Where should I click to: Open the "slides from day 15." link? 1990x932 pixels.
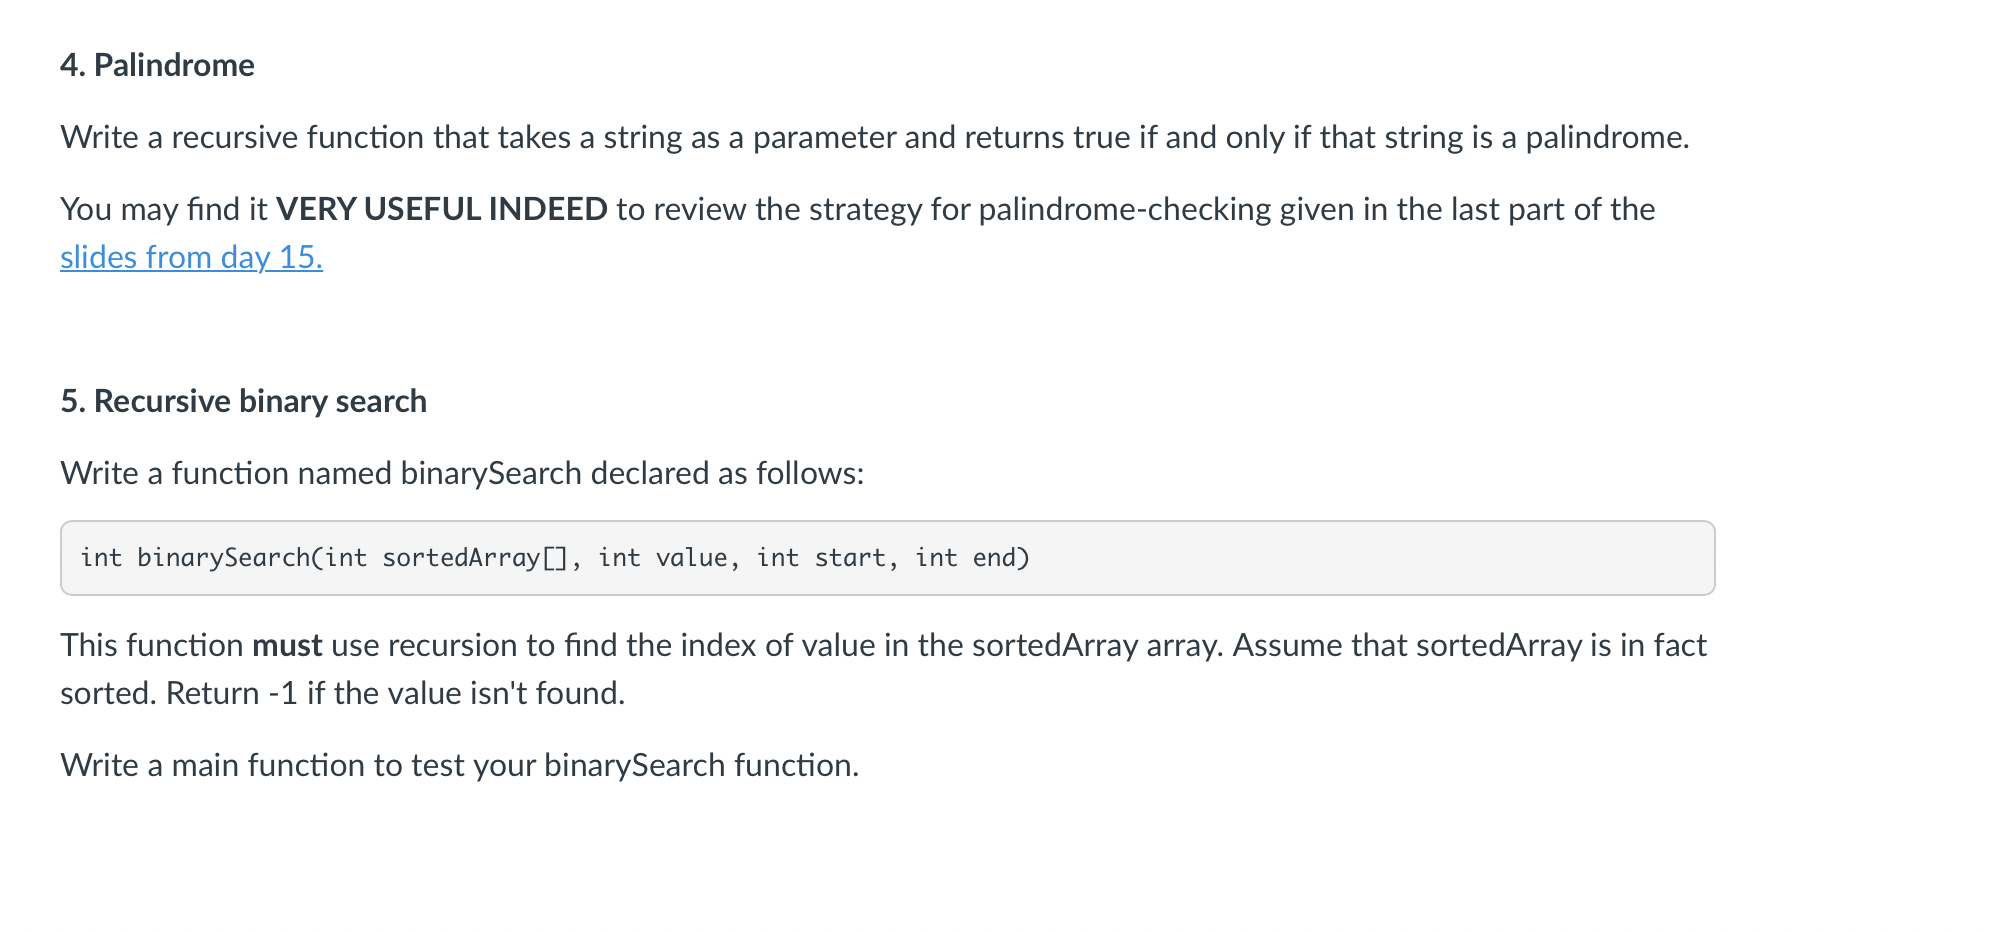coord(191,257)
